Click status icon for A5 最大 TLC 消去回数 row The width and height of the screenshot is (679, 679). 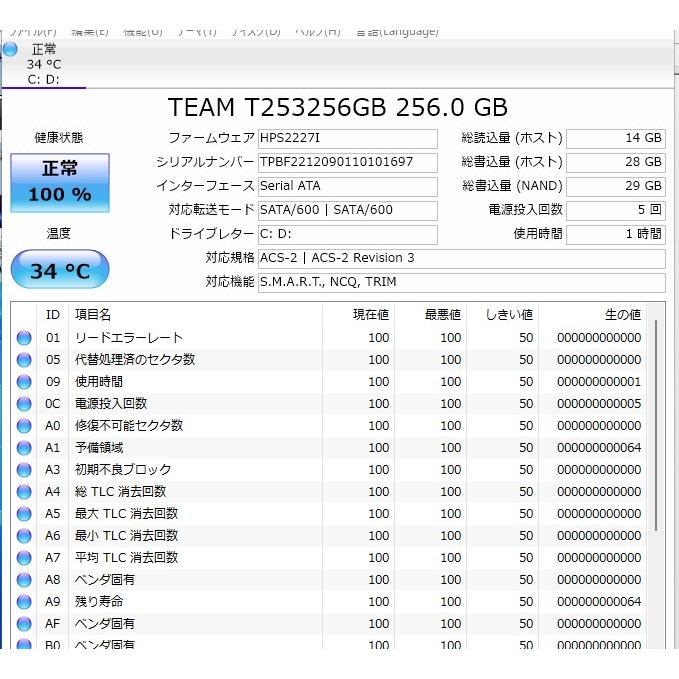click(24, 514)
